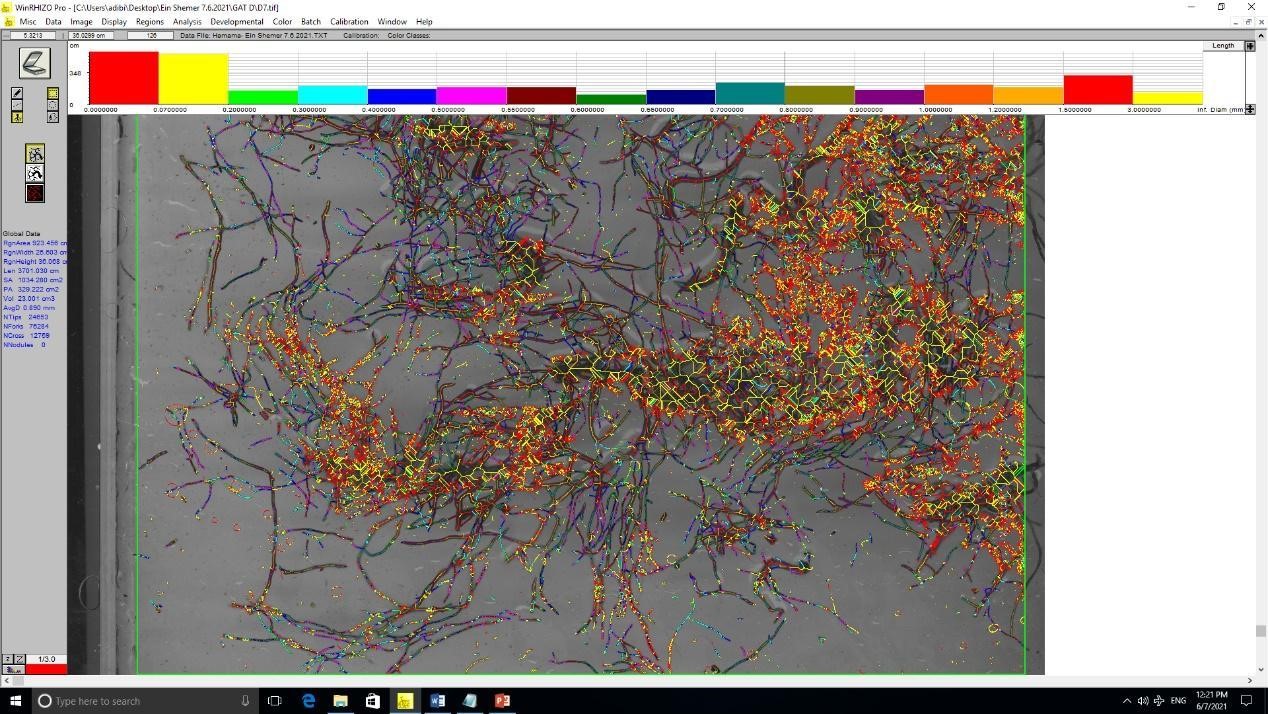
Task: Click the cyan 0.3000000 diameter class bar
Action: [333, 95]
